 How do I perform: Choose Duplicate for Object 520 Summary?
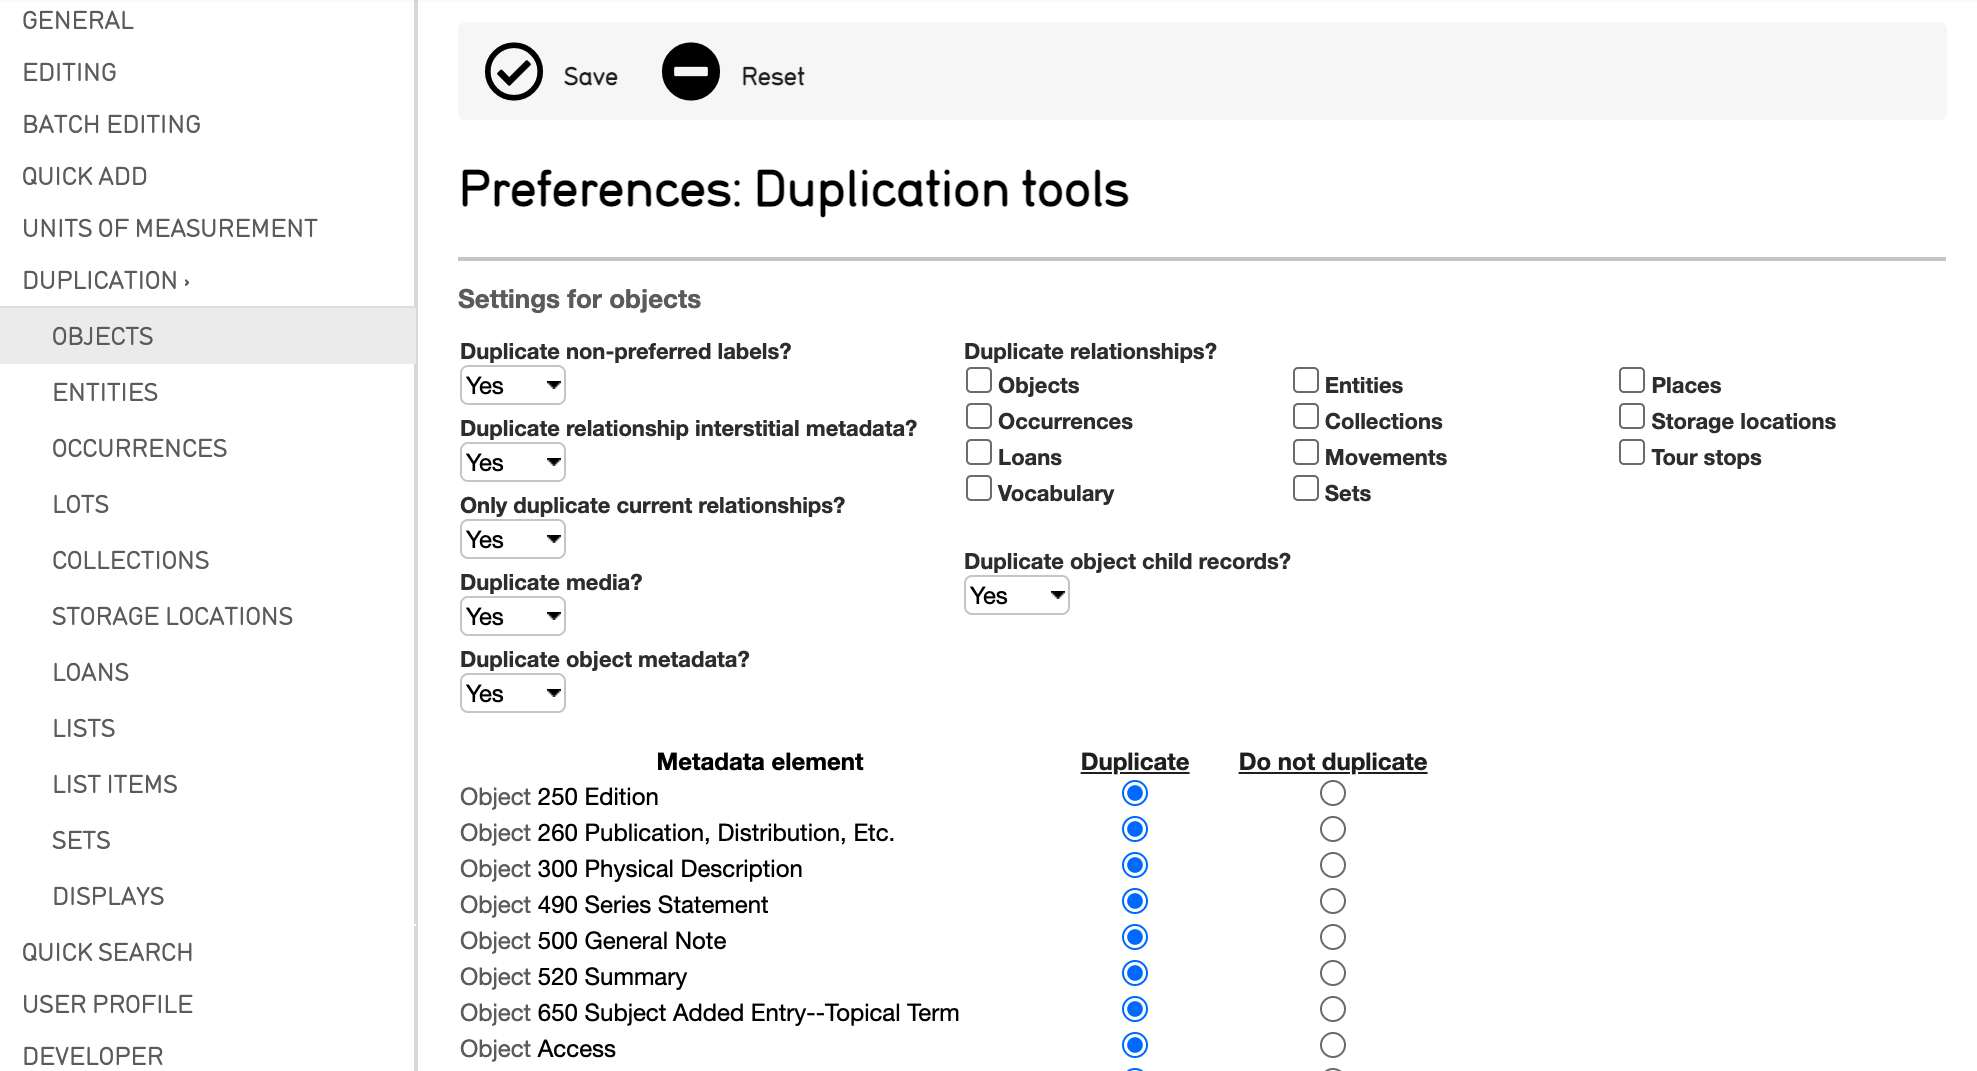pyautogui.click(x=1134, y=974)
